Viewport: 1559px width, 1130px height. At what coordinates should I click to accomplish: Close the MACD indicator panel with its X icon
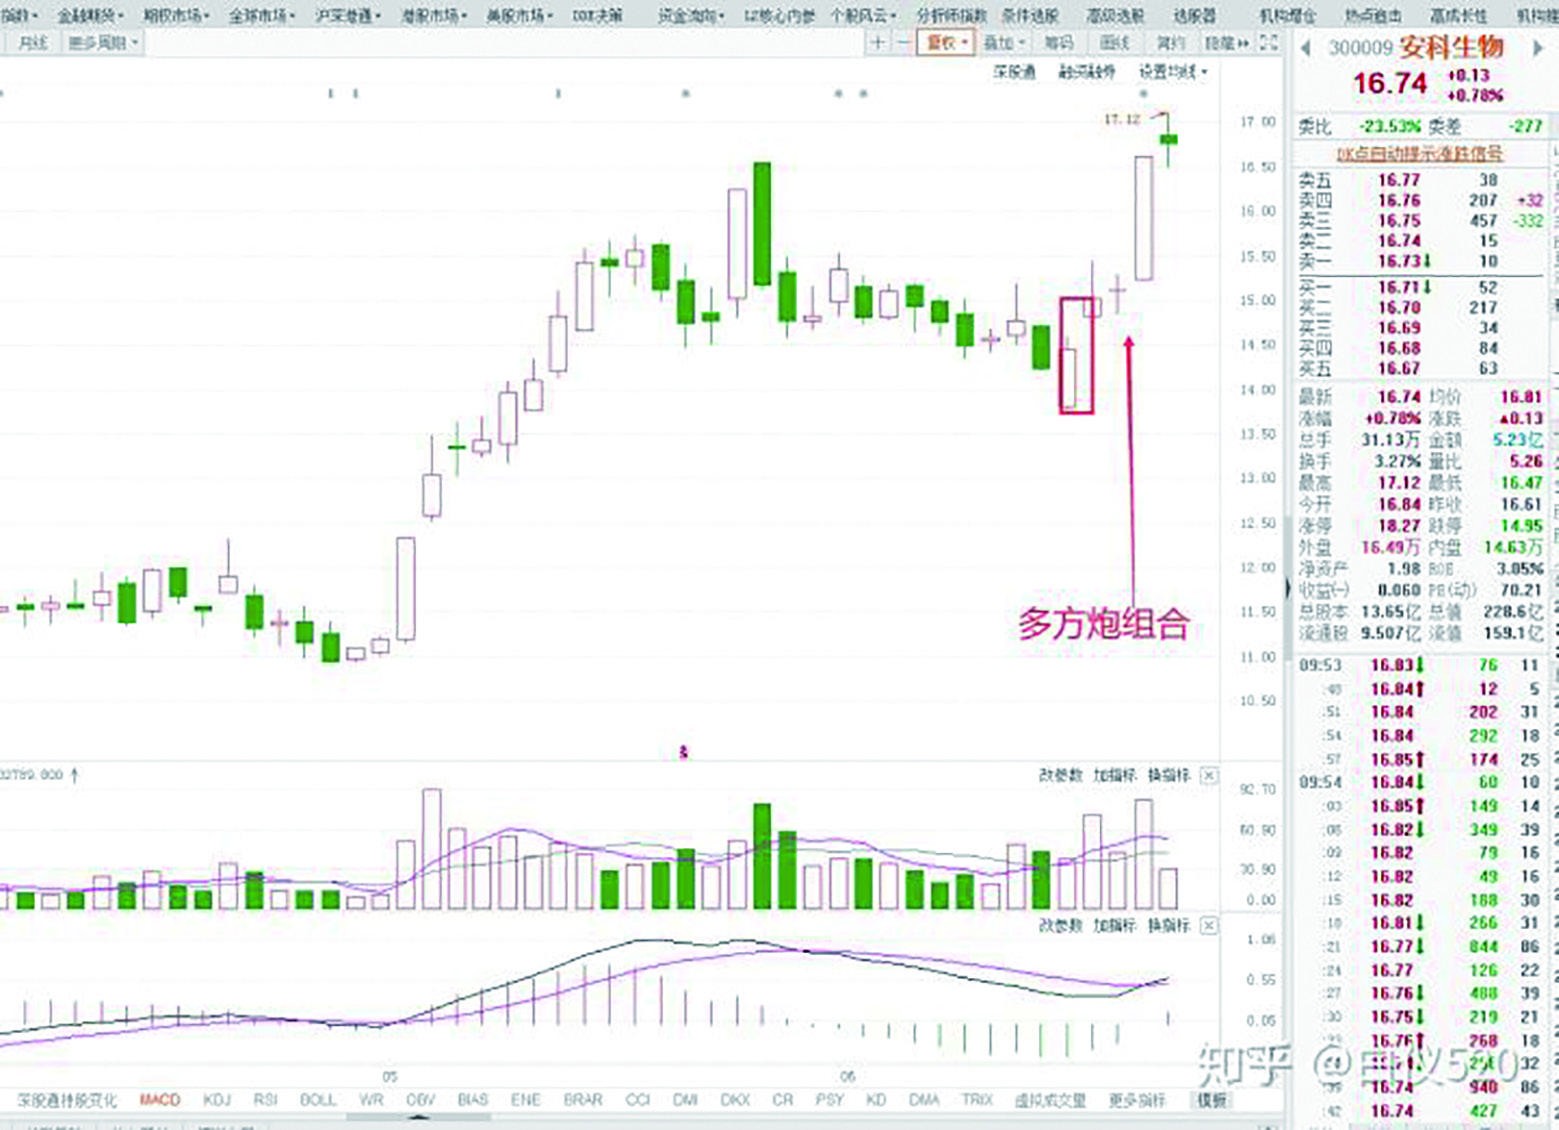1210,927
